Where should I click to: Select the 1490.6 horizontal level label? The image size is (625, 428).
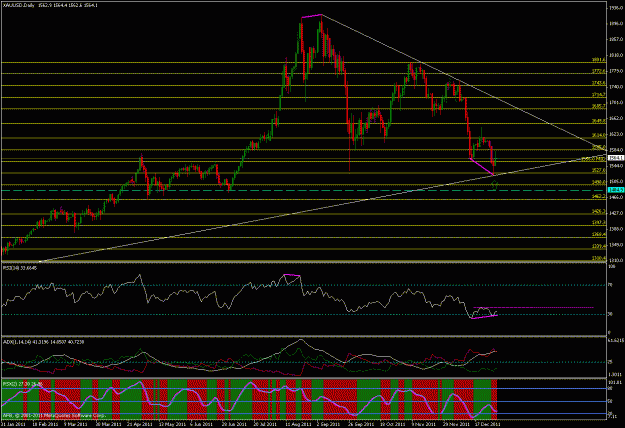[x=598, y=182]
